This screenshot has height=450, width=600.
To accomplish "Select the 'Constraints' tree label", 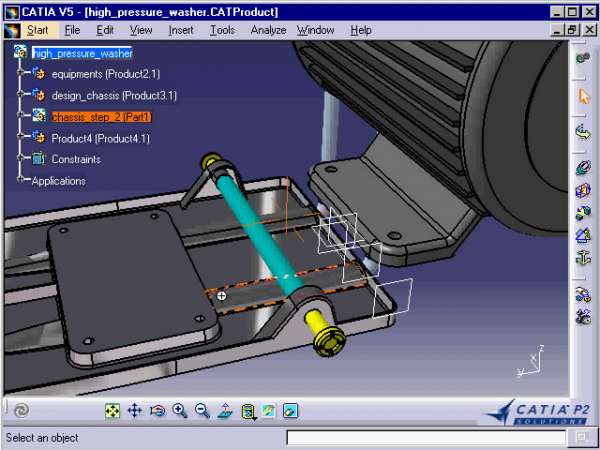I will (76, 159).
